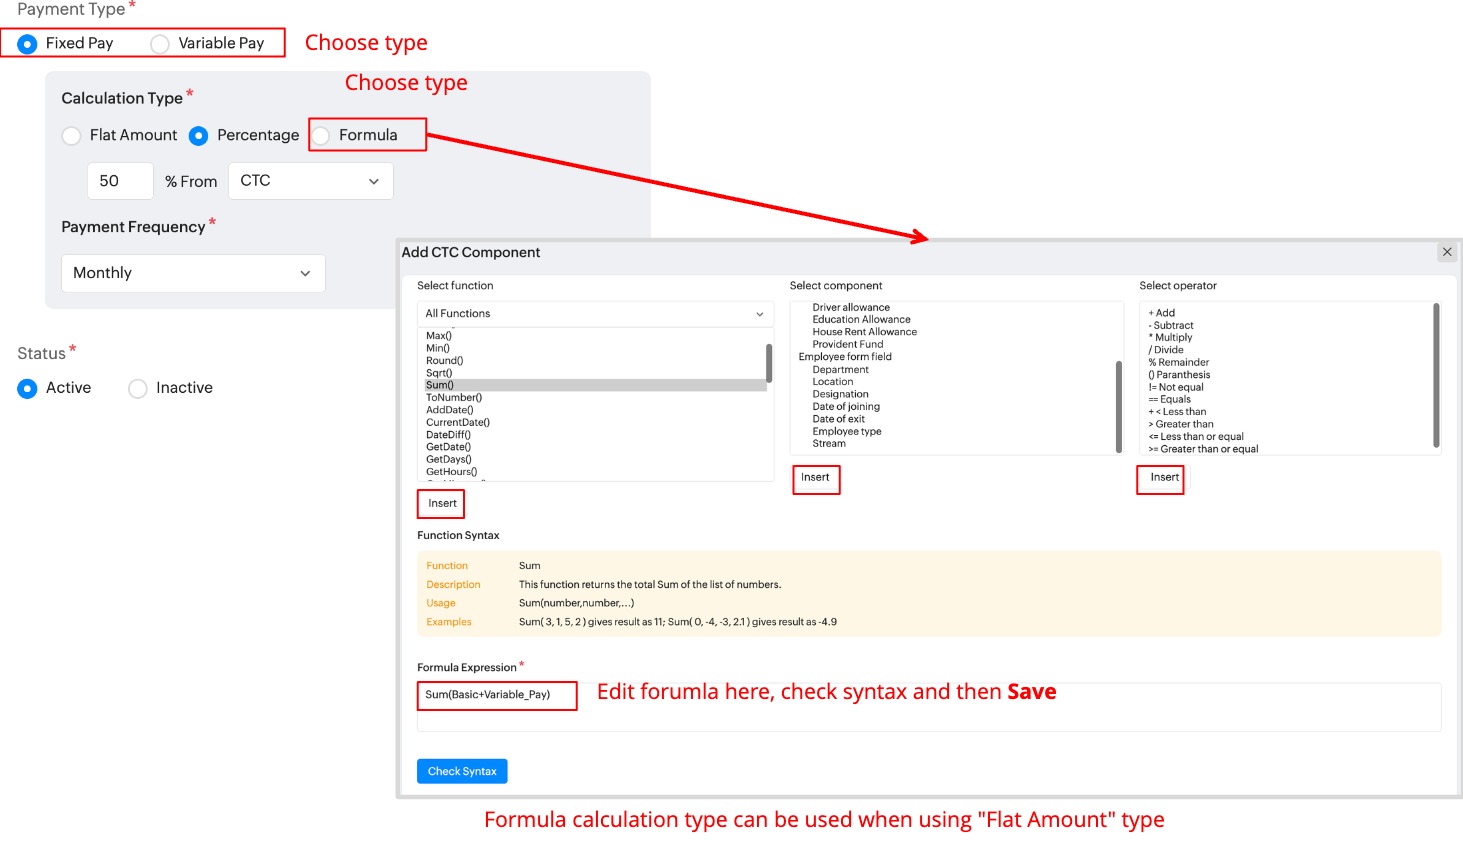1463x842 pixels.
Task: Select the Employee type field
Action: coord(847,432)
